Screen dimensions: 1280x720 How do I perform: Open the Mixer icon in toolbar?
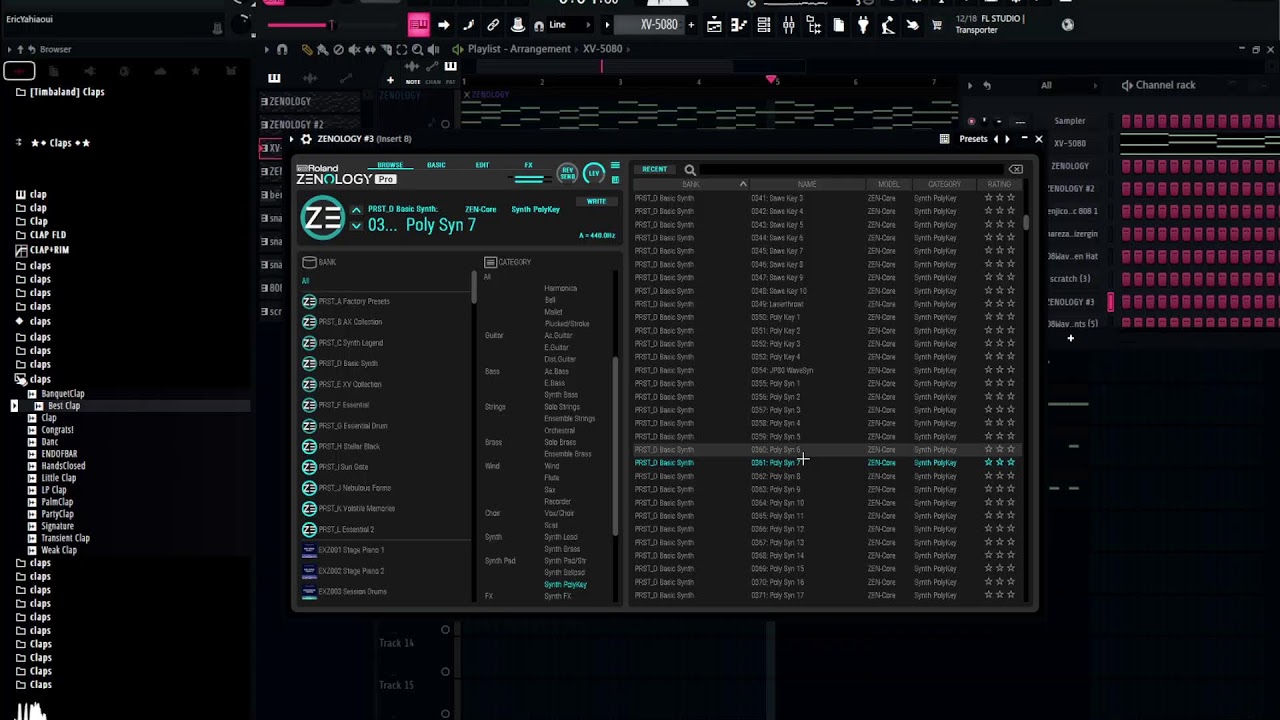[x=789, y=25]
